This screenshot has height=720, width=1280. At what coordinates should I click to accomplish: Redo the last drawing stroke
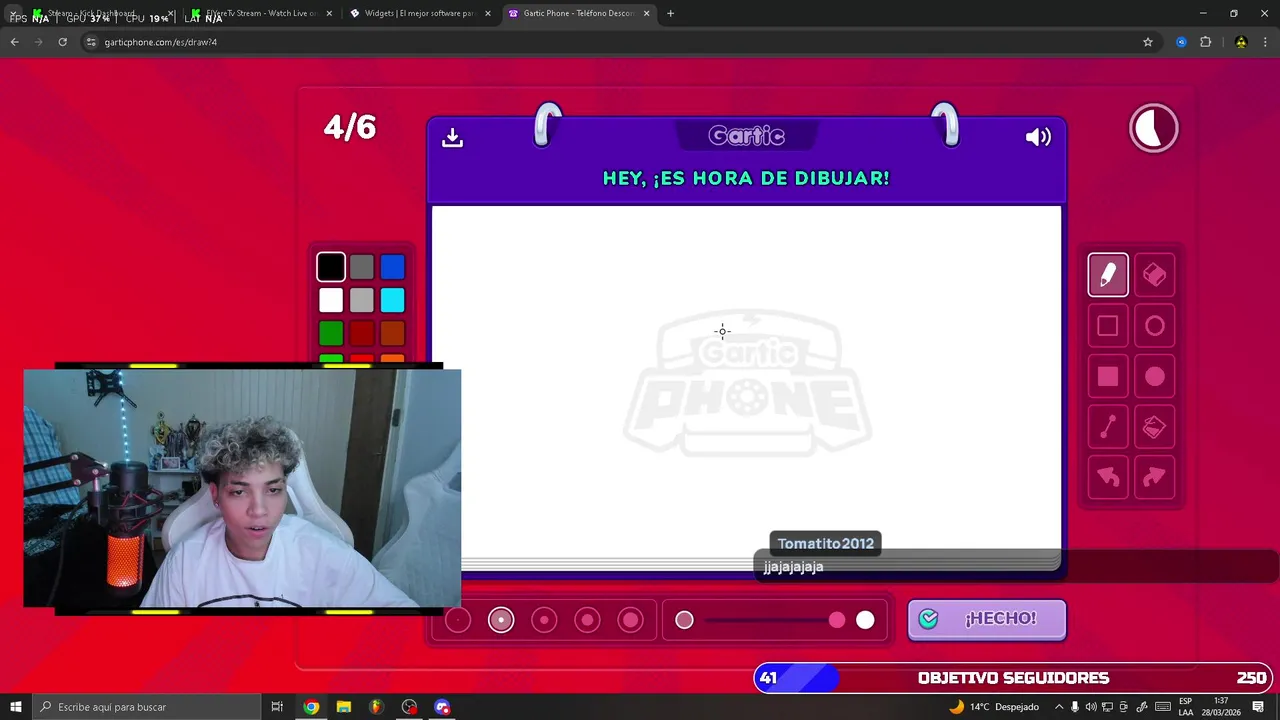1154,478
